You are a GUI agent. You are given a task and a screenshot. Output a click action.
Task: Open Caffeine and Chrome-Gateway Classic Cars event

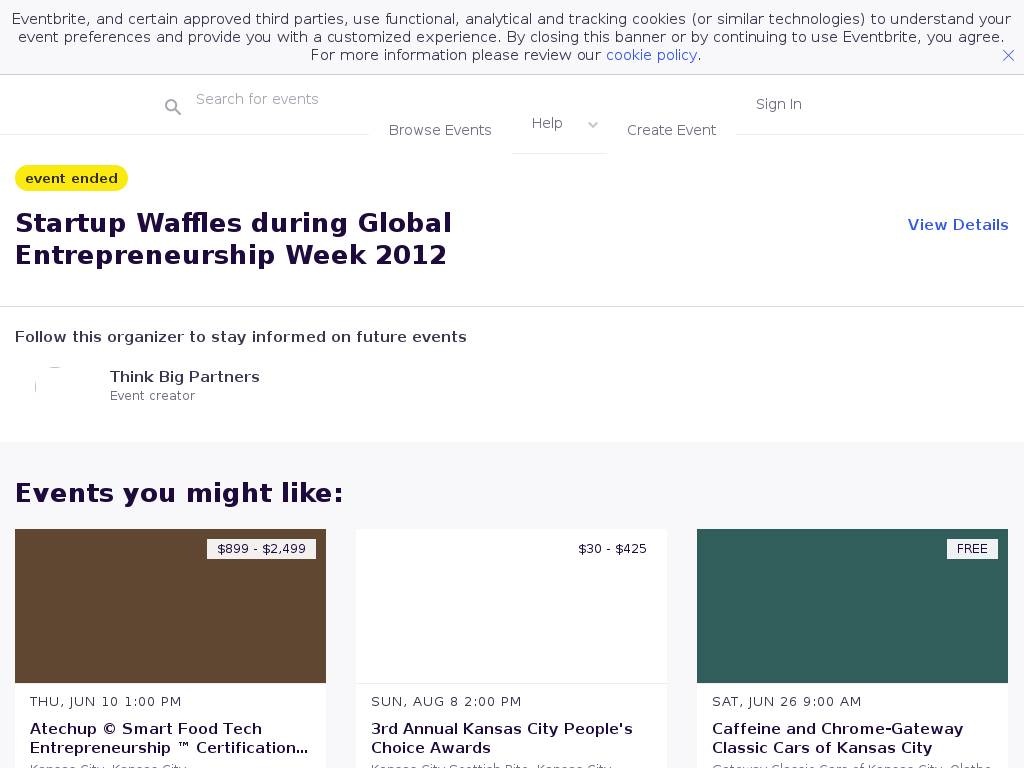point(837,738)
